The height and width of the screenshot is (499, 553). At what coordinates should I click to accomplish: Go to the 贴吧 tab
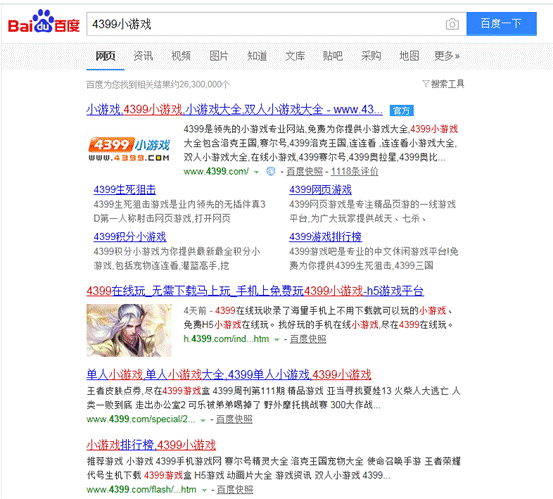[333, 56]
